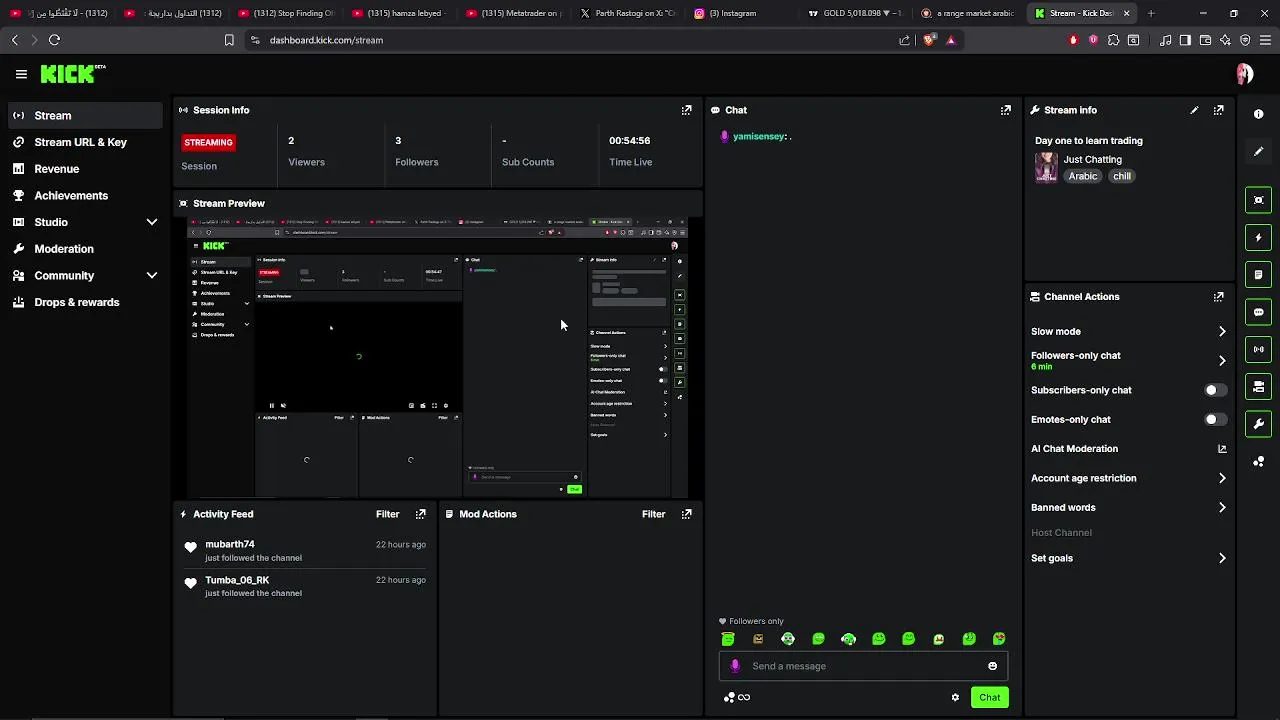Image resolution: width=1280 pixels, height=720 pixels.
Task: Click the three-dots cluster icon at sidebar bottom
Action: pos(1258,461)
